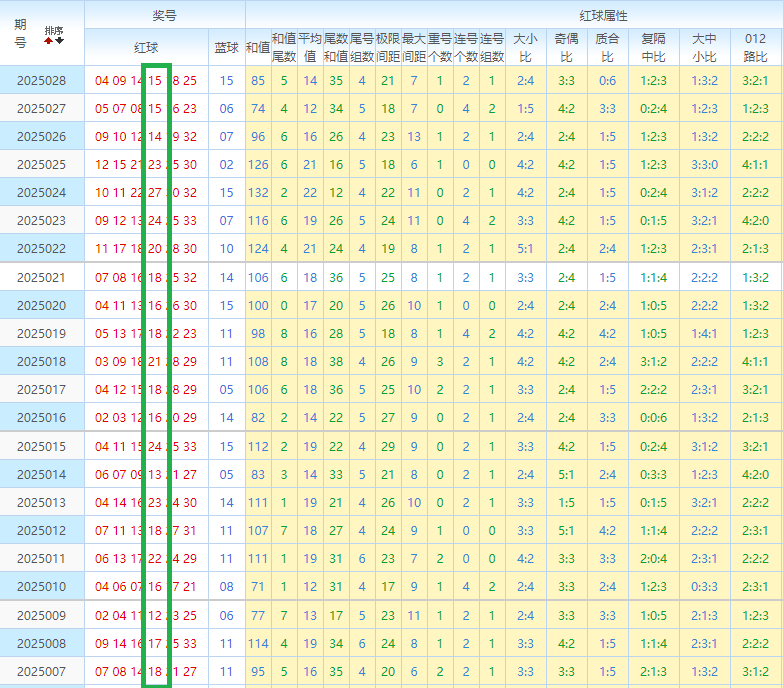Click the black descending sort arrow
This screenshot has width=783, height=688.
pos(59,40)
